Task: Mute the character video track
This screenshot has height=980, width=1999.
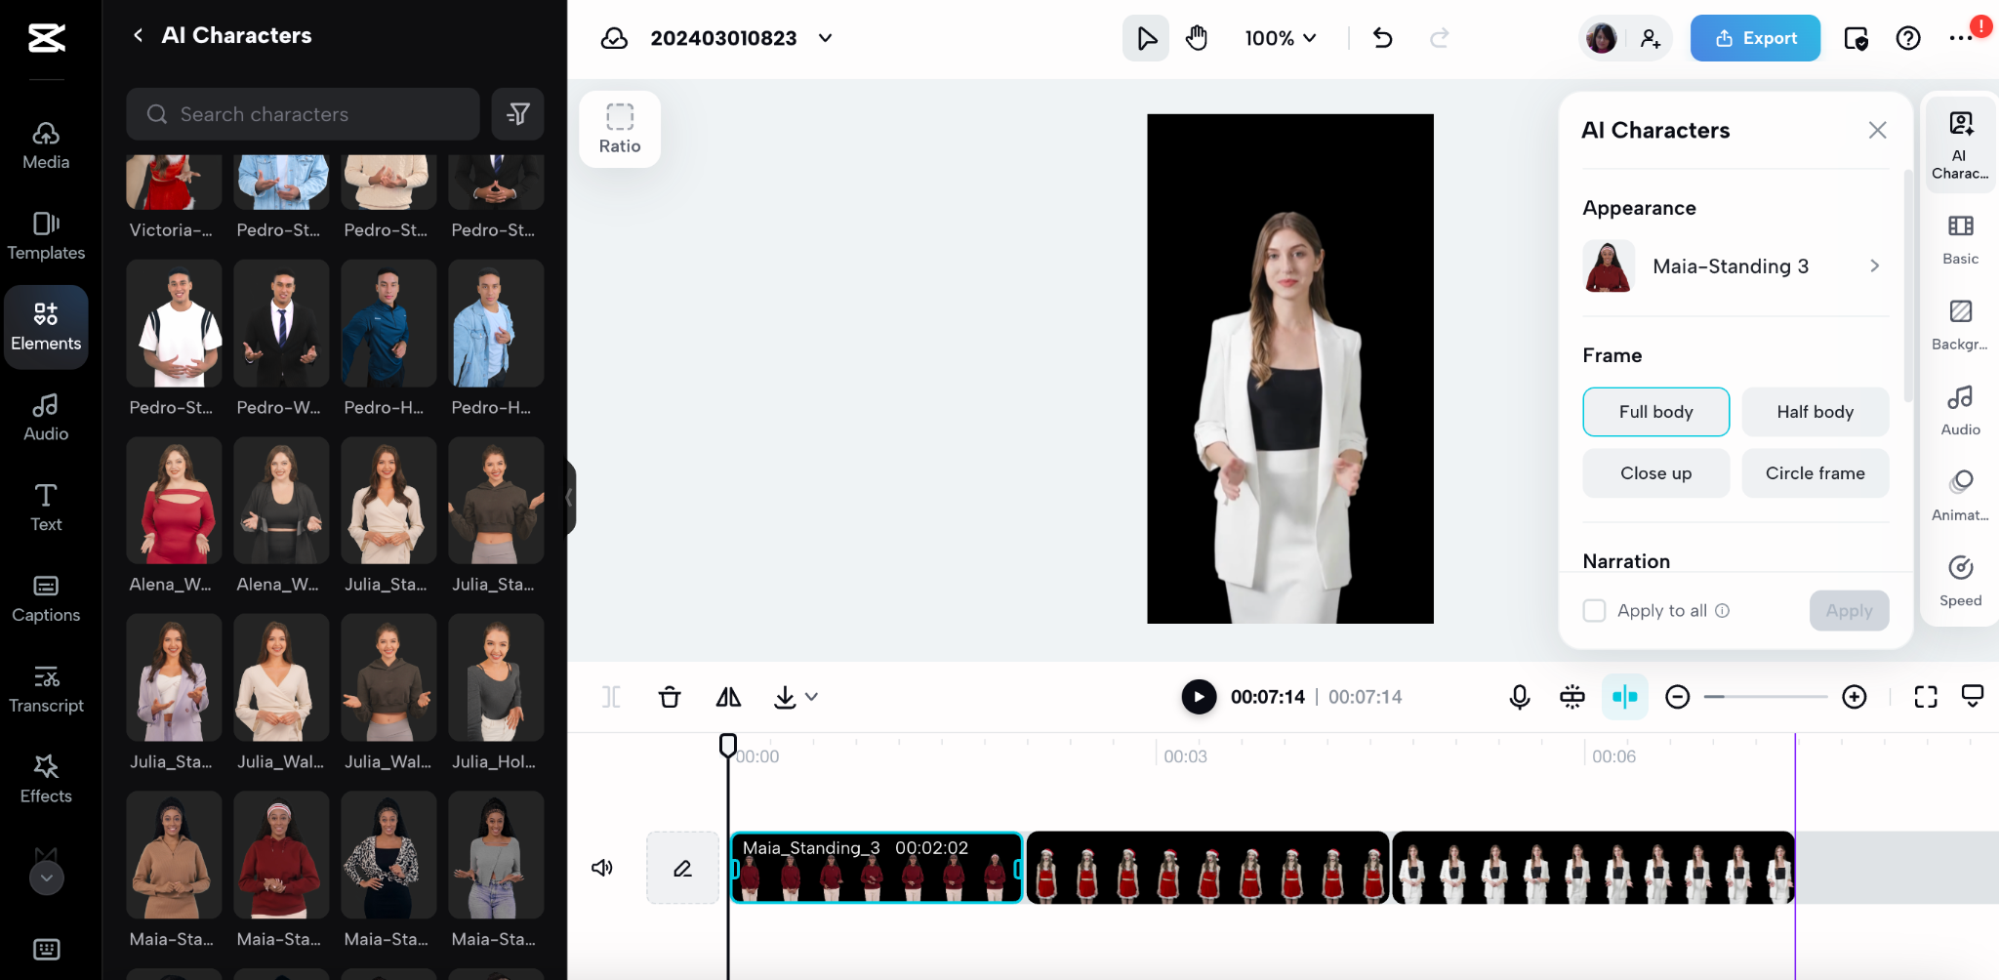Action: [x=602, y=867]
